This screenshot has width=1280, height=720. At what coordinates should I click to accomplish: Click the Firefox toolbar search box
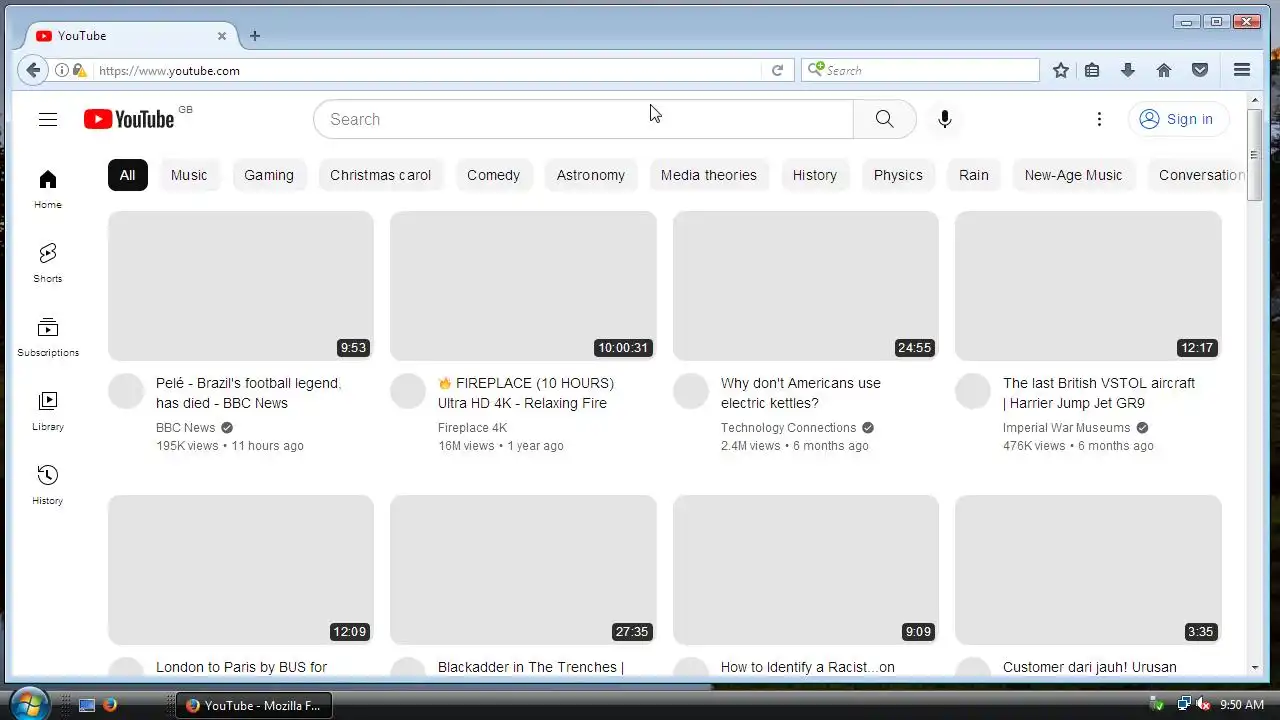click(x=920, y=70)
